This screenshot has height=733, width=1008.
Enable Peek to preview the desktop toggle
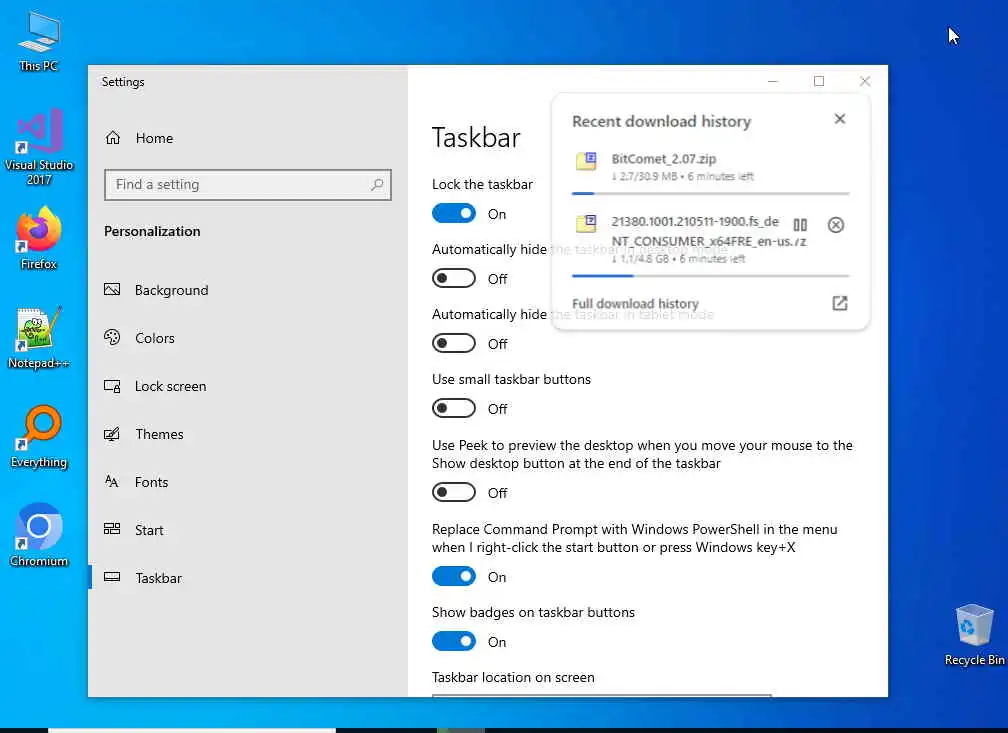[x=454, y=493]
